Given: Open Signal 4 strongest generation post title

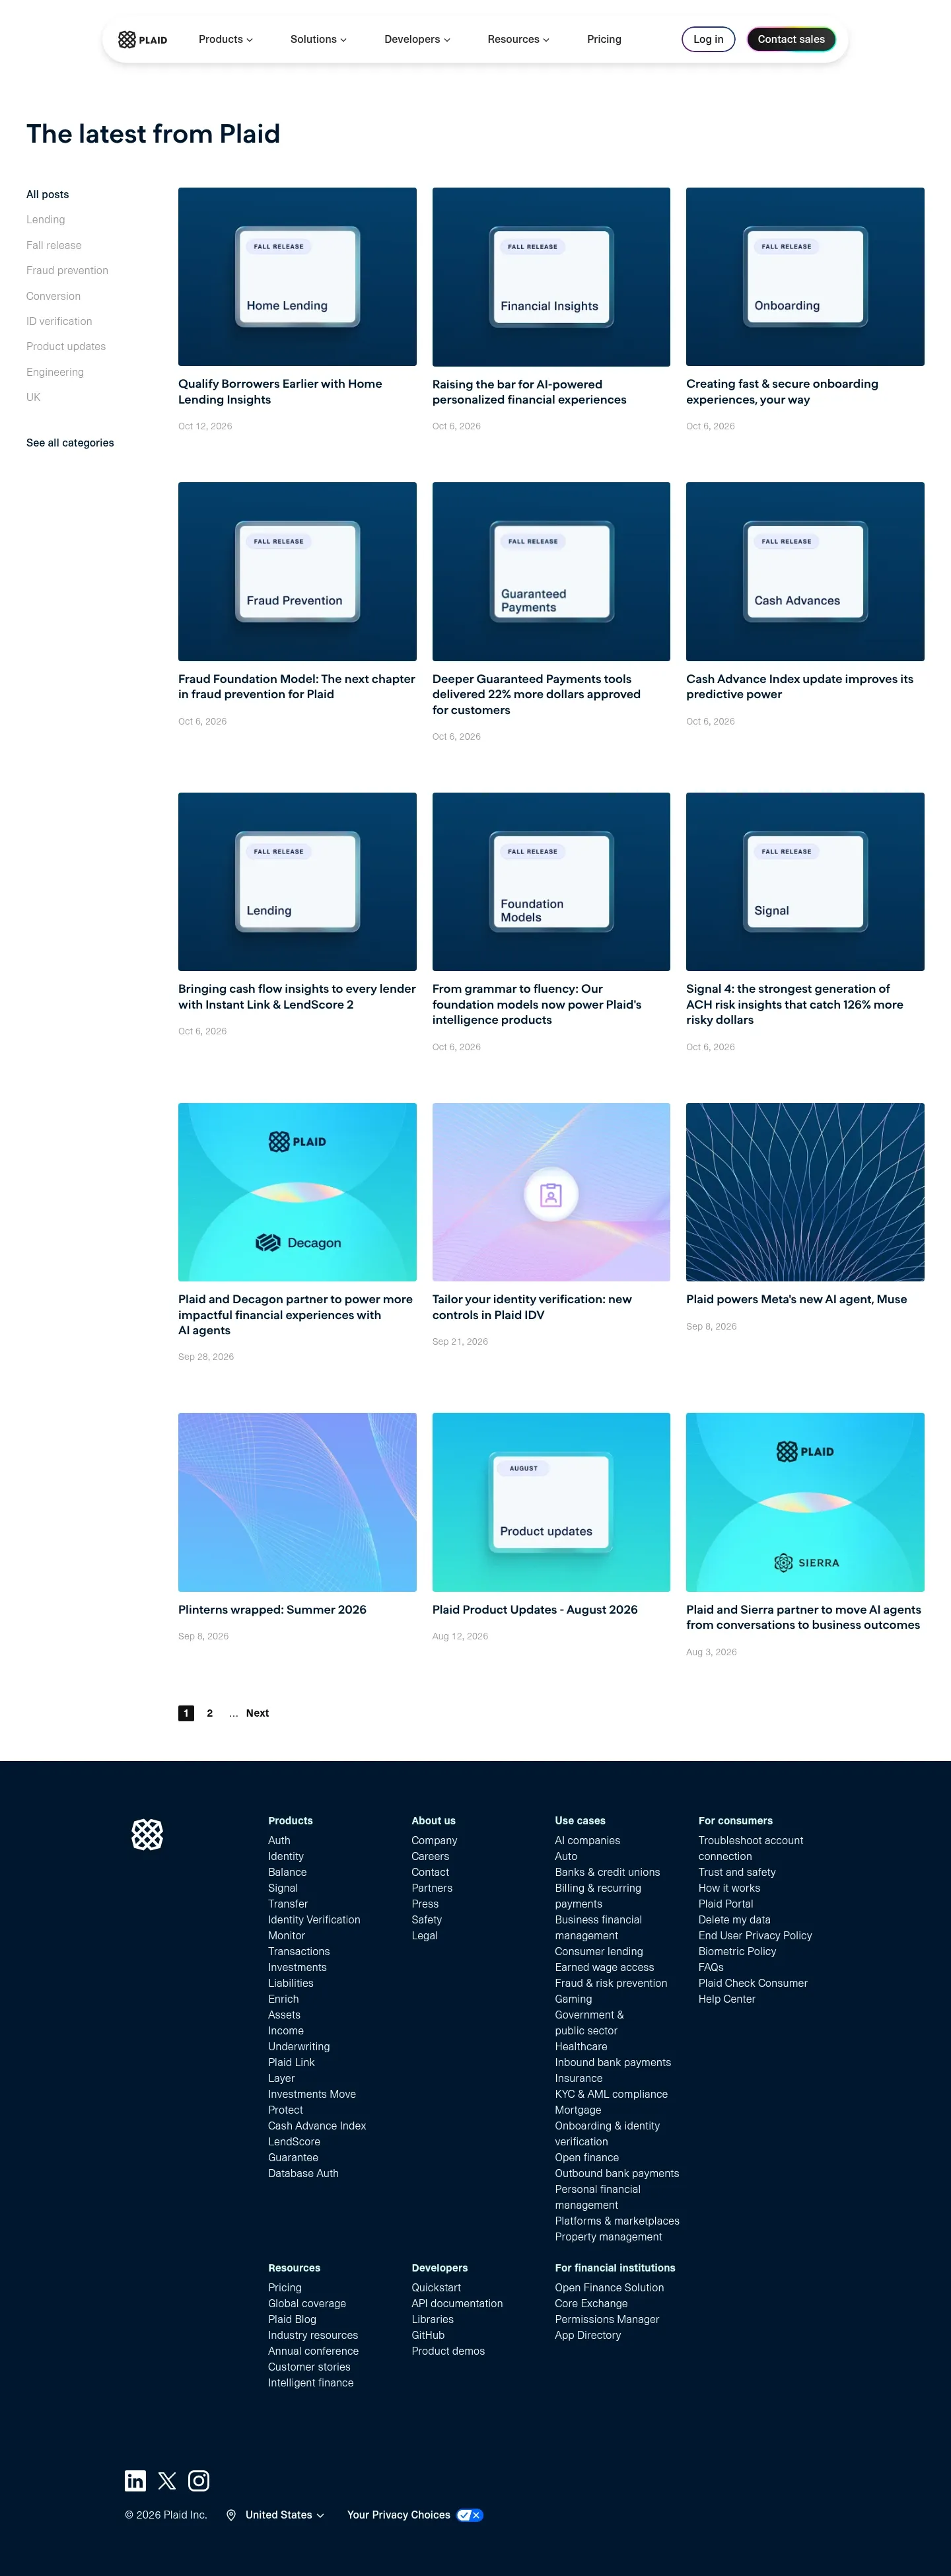Looking at the screenshot, I should pos(795,1004).
